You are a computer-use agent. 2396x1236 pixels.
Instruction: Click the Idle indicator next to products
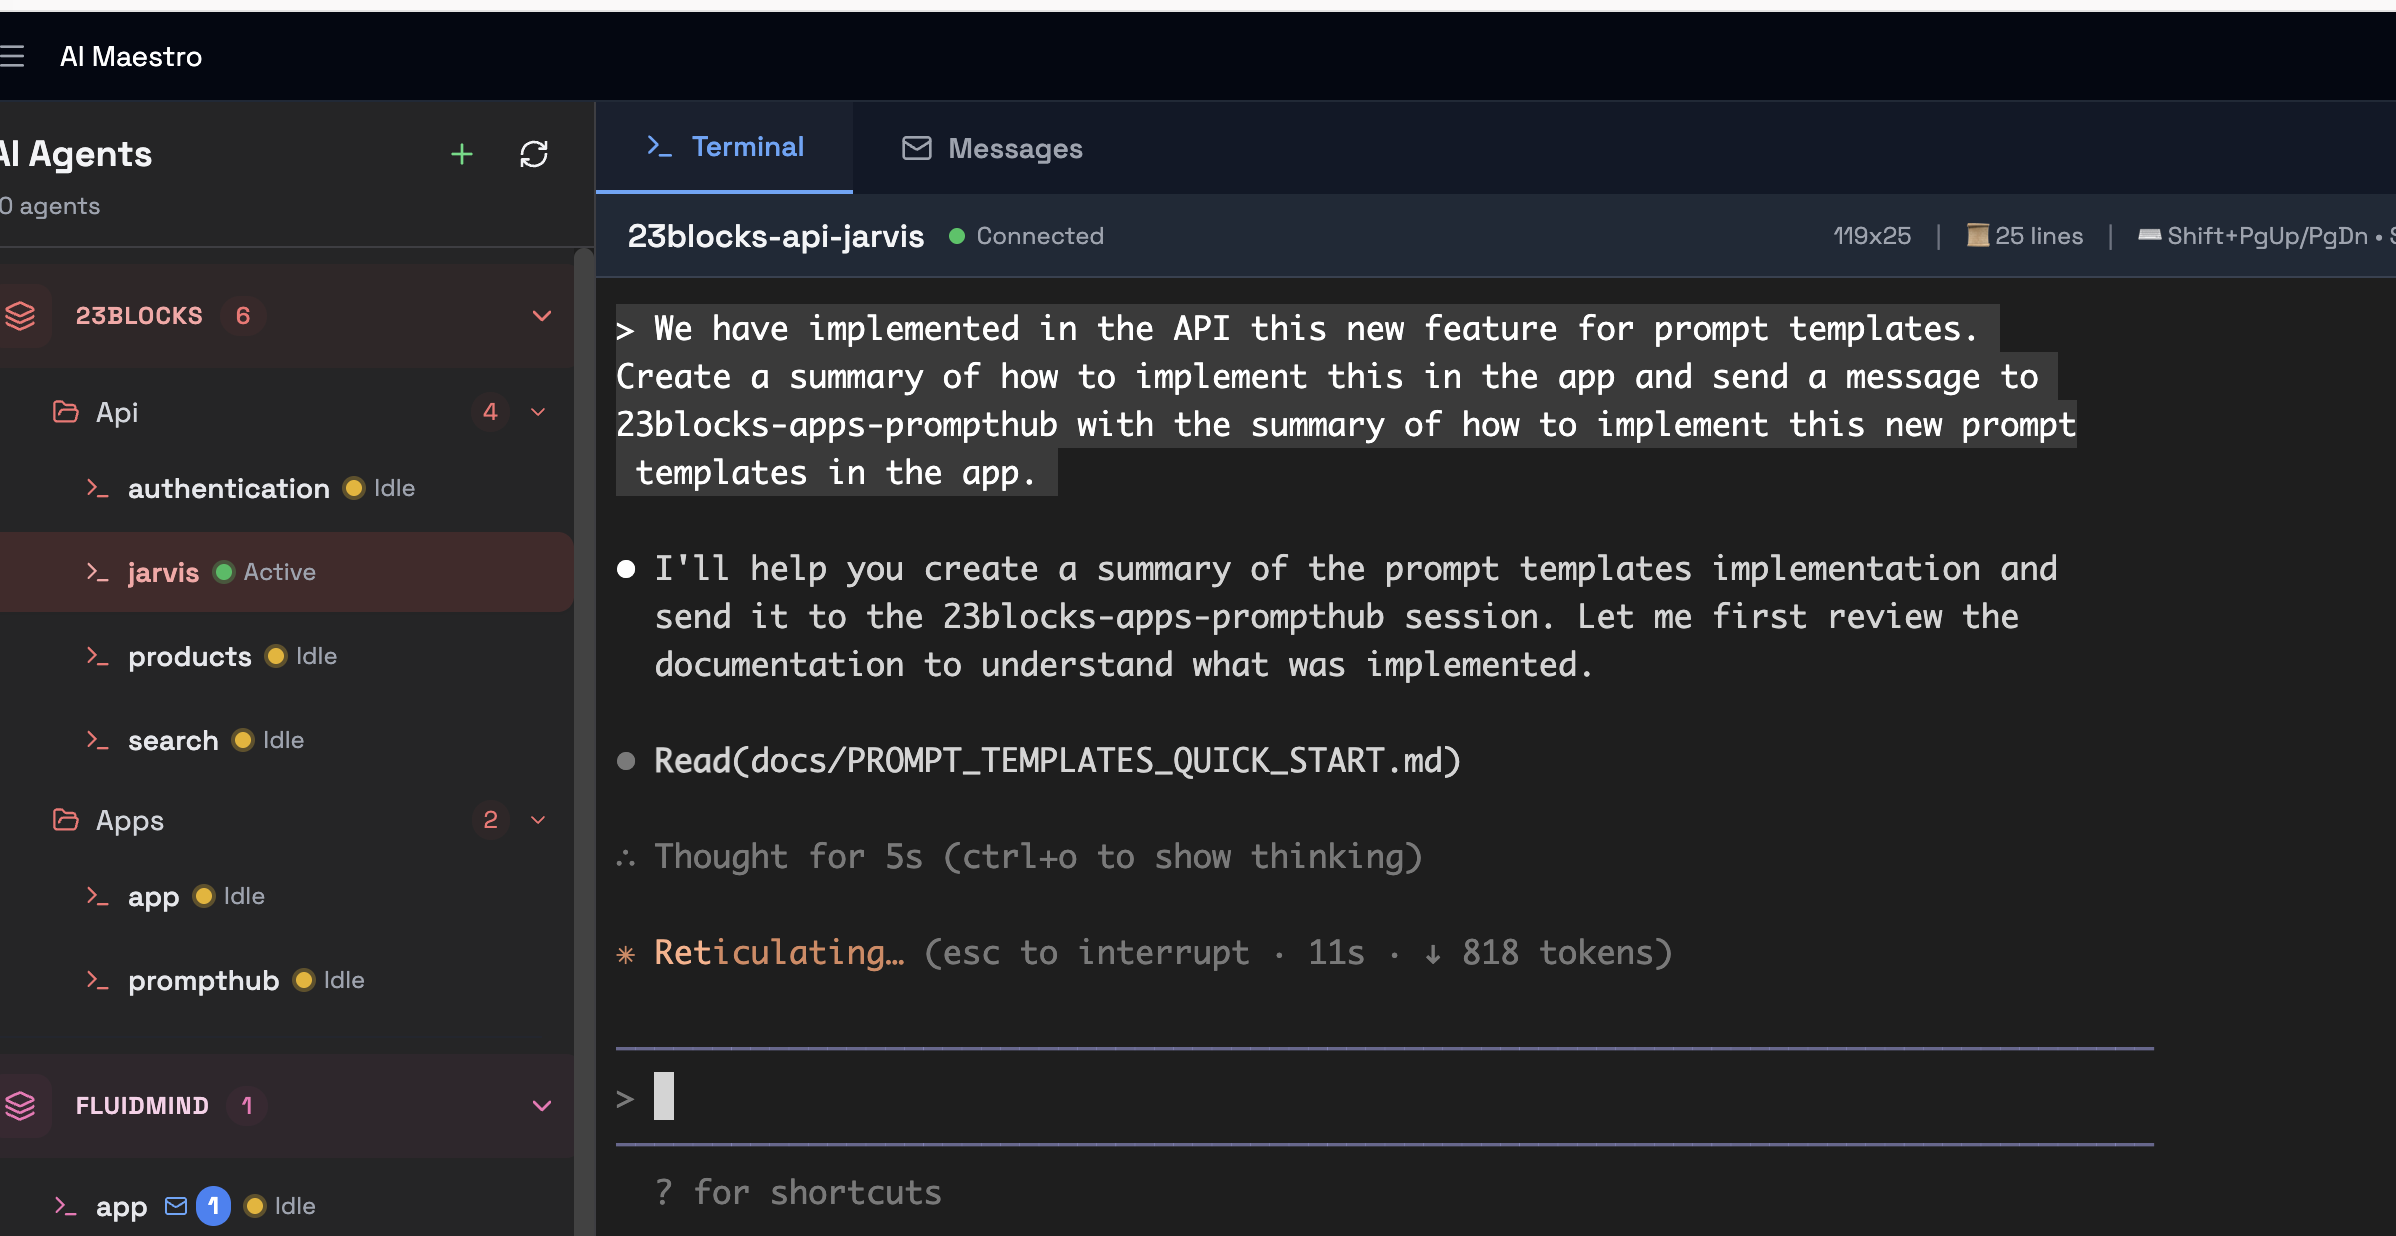(x=275, y=656)
